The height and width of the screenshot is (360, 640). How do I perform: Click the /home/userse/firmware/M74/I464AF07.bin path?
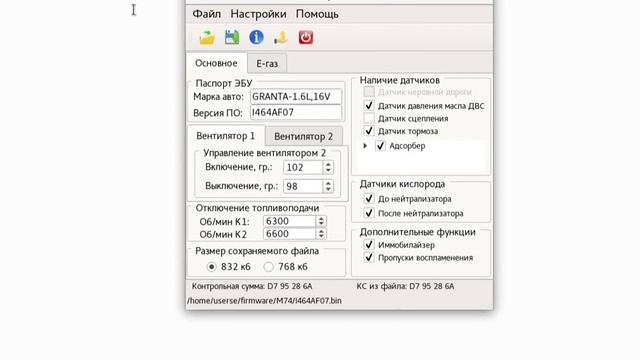tap(264, 301)
